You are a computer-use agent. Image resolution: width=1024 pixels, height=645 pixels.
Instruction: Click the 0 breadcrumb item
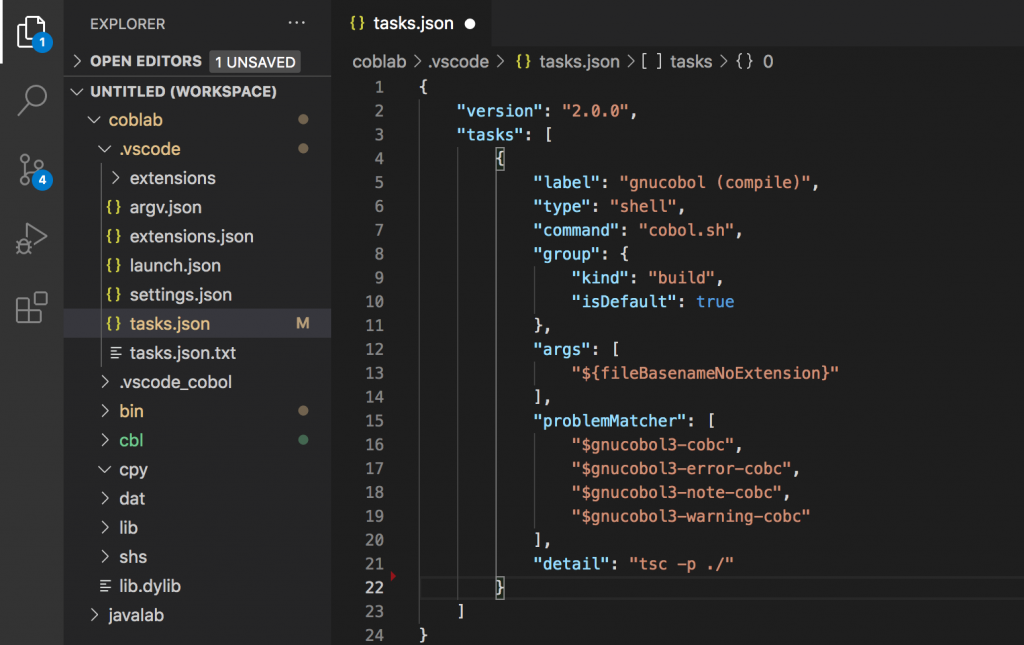click(768, 61)
